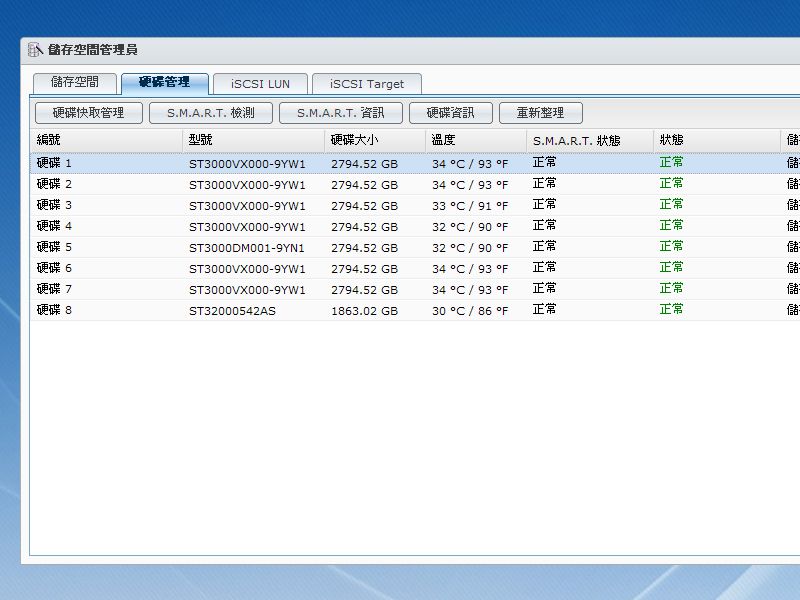Screen dimensions: 800x600
Task: Click the Storage Manager window title icon
Action: 35,50
